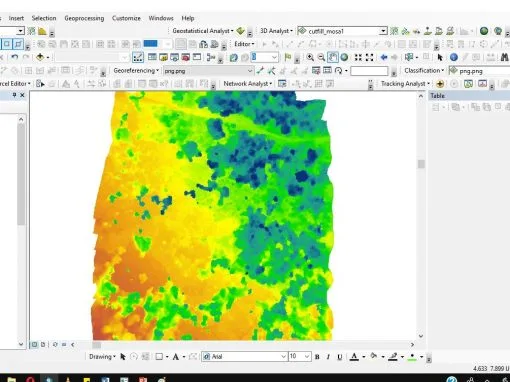The image size is (510, 382).
Task: Open the Editor dropdown menu
Action: coord(244,44)
